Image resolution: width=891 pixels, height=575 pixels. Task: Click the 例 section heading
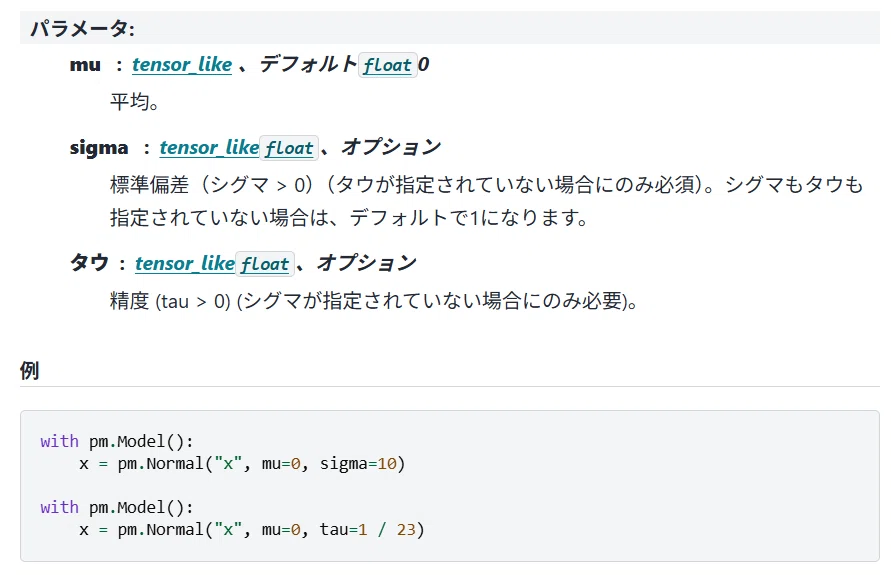(x=30, y=370)
